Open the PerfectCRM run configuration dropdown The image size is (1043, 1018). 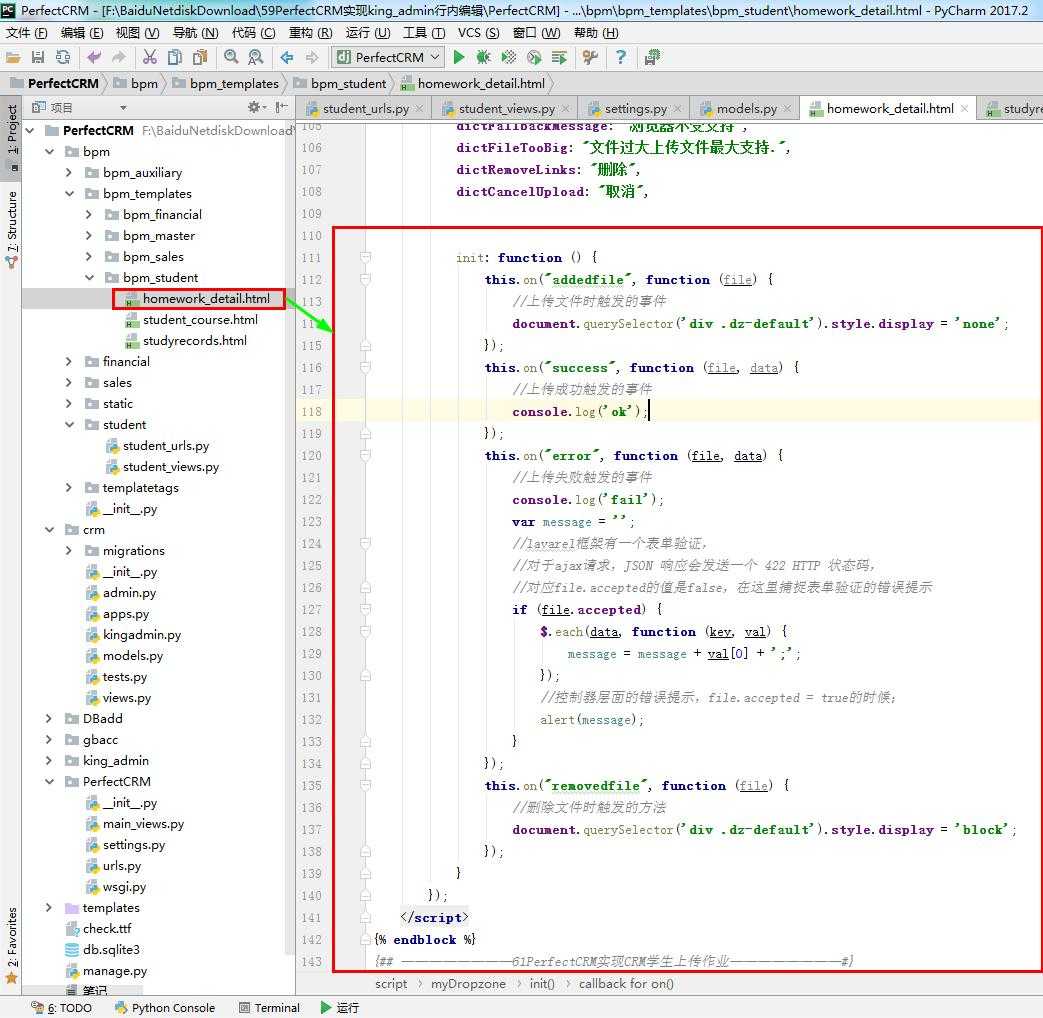(388, 58)
